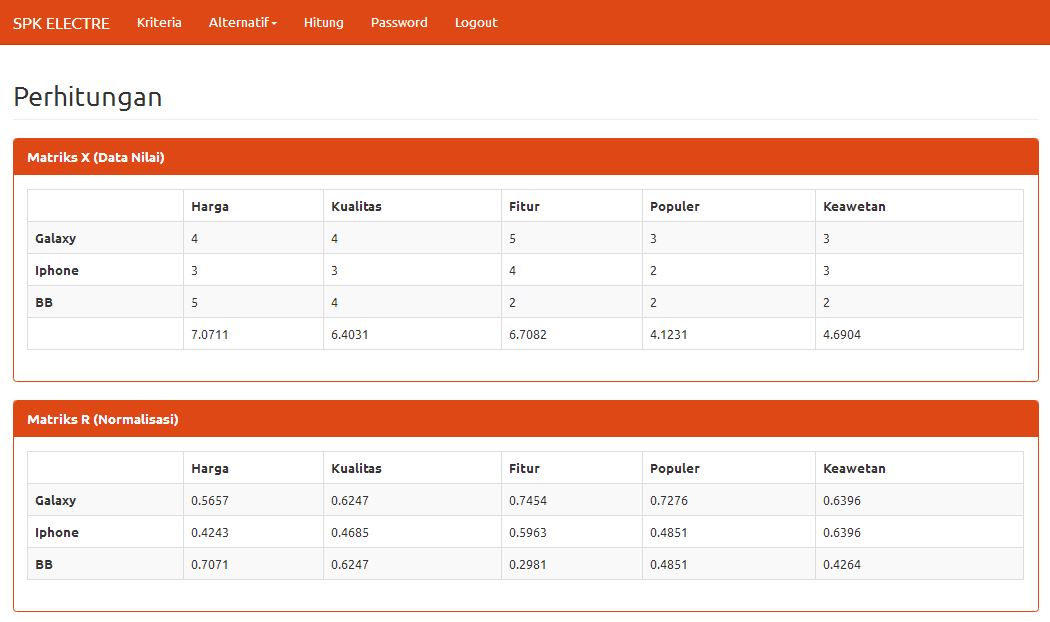Select the BB row label in Matriks X
1050x622 pixels.
(x=44, y=302)
